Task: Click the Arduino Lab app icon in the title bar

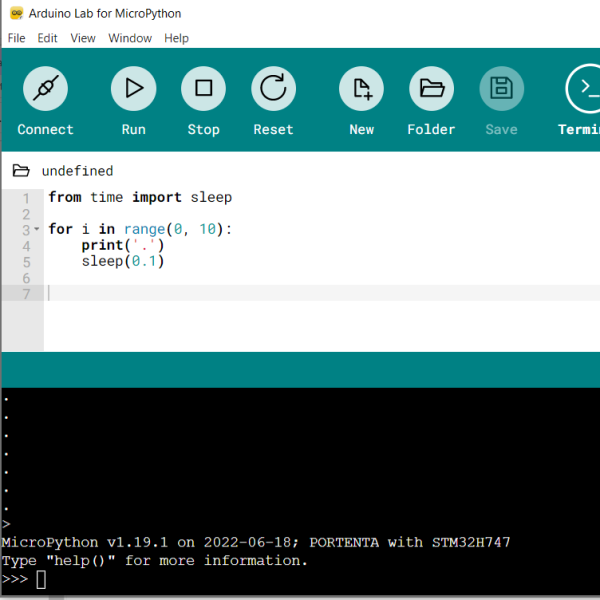Action: coord(16,14)
